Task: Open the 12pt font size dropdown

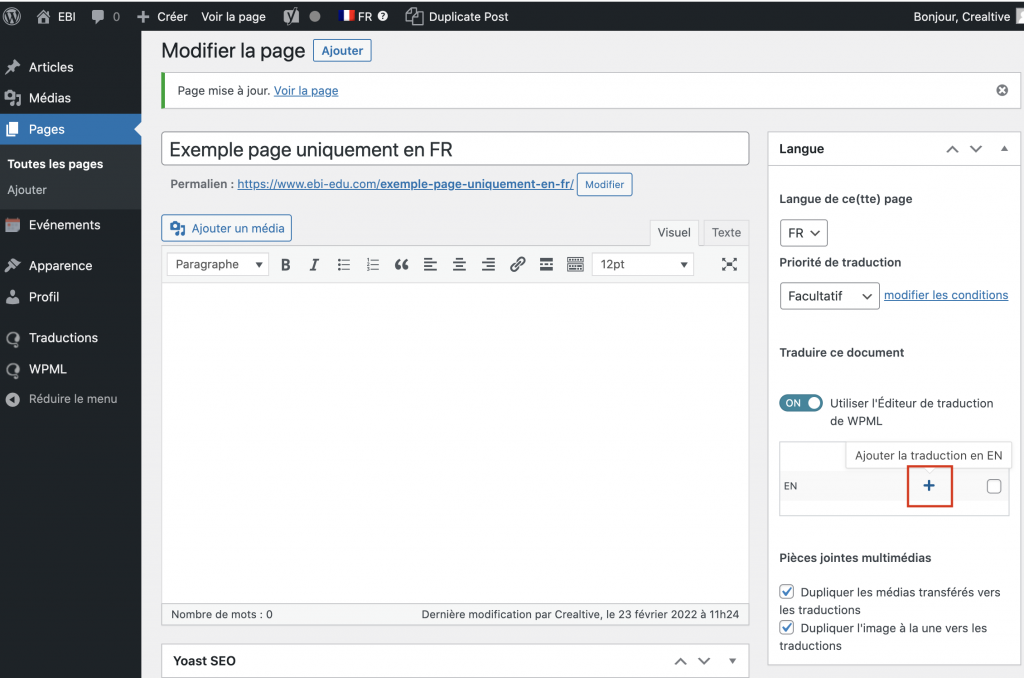Action: point(643,265)
